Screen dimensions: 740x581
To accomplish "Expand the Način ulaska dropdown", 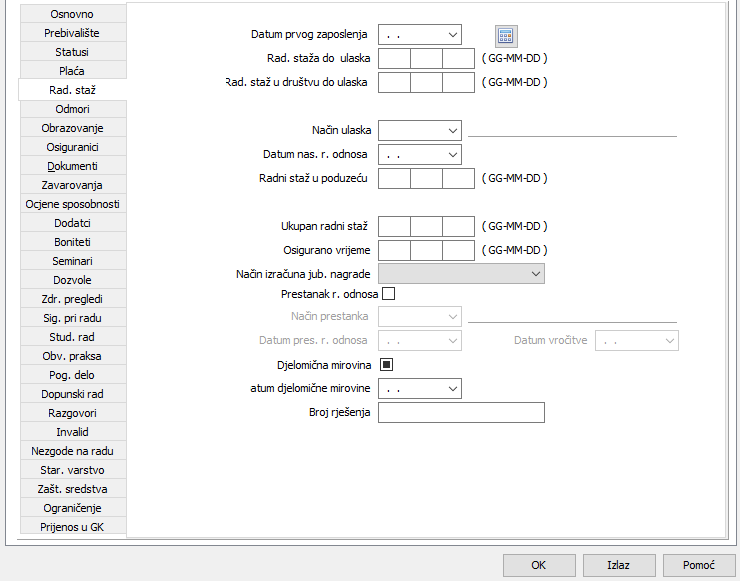I will 453,130.
